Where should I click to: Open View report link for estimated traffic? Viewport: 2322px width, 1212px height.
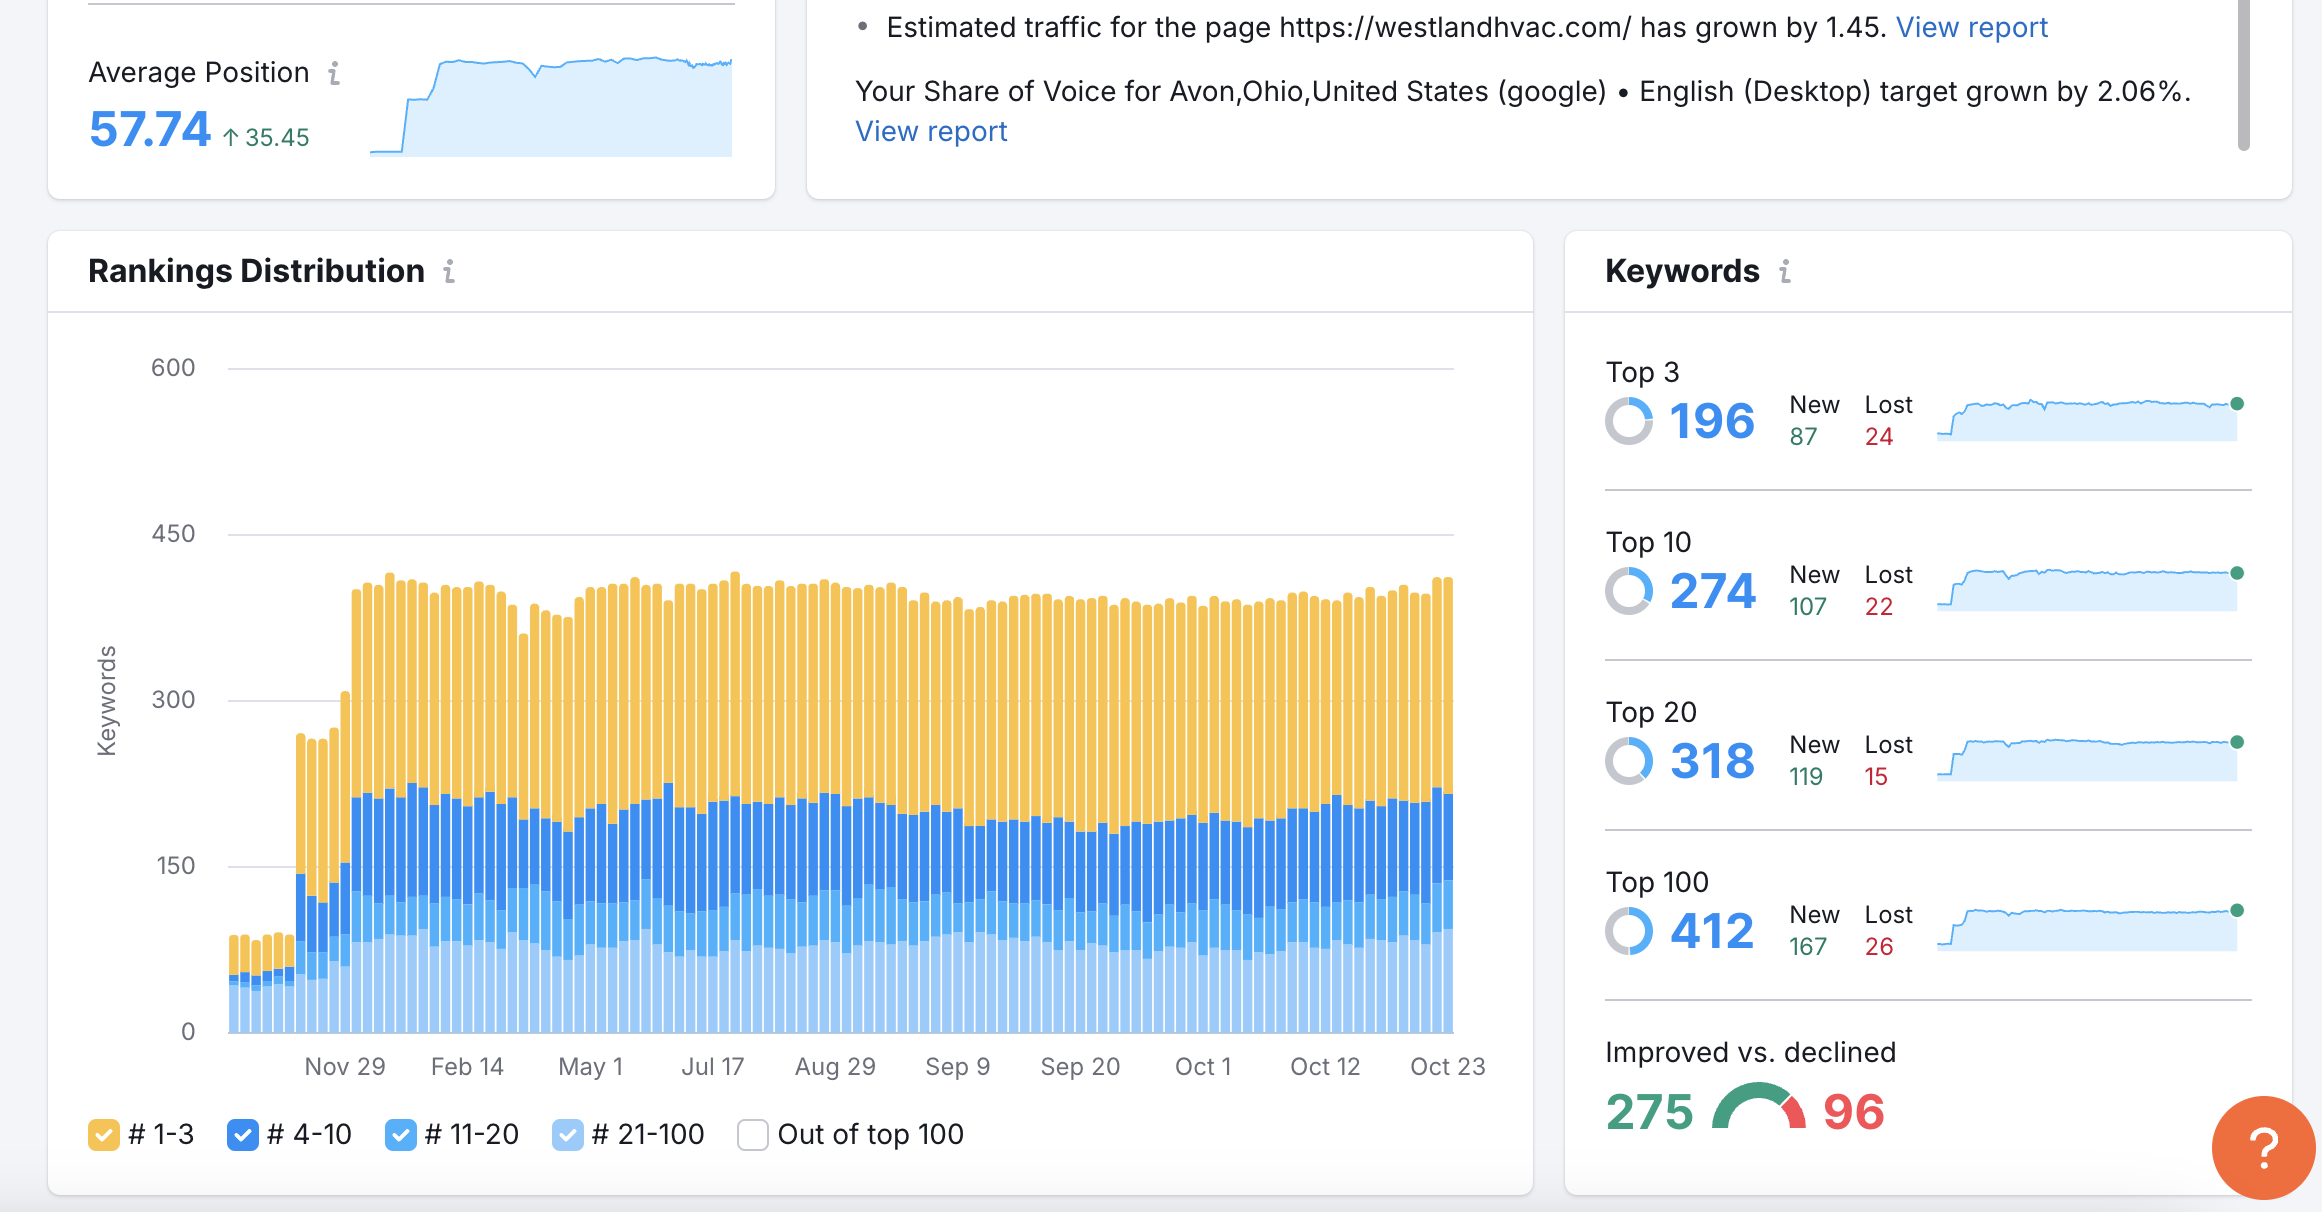[x=1972, y=27]
